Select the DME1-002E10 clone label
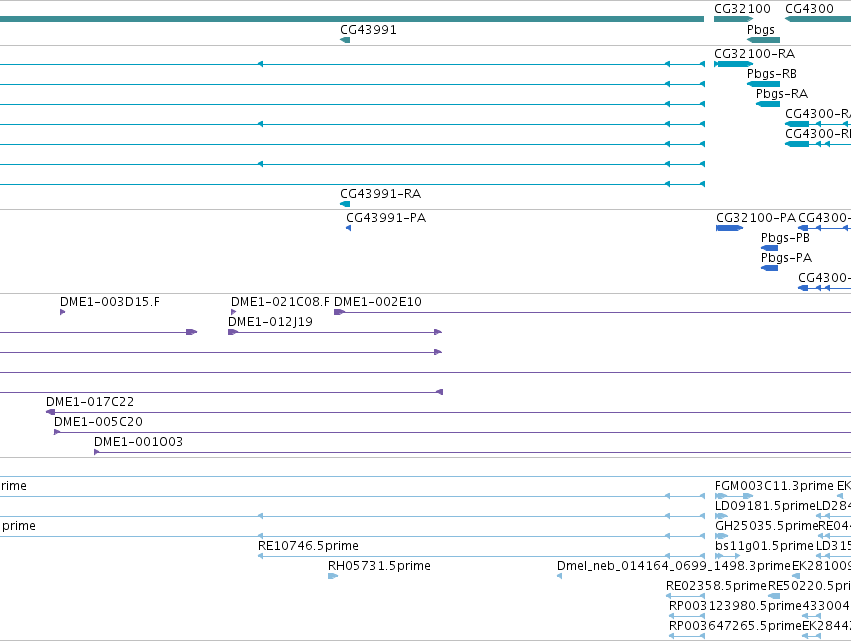 (x=378, y=302)
